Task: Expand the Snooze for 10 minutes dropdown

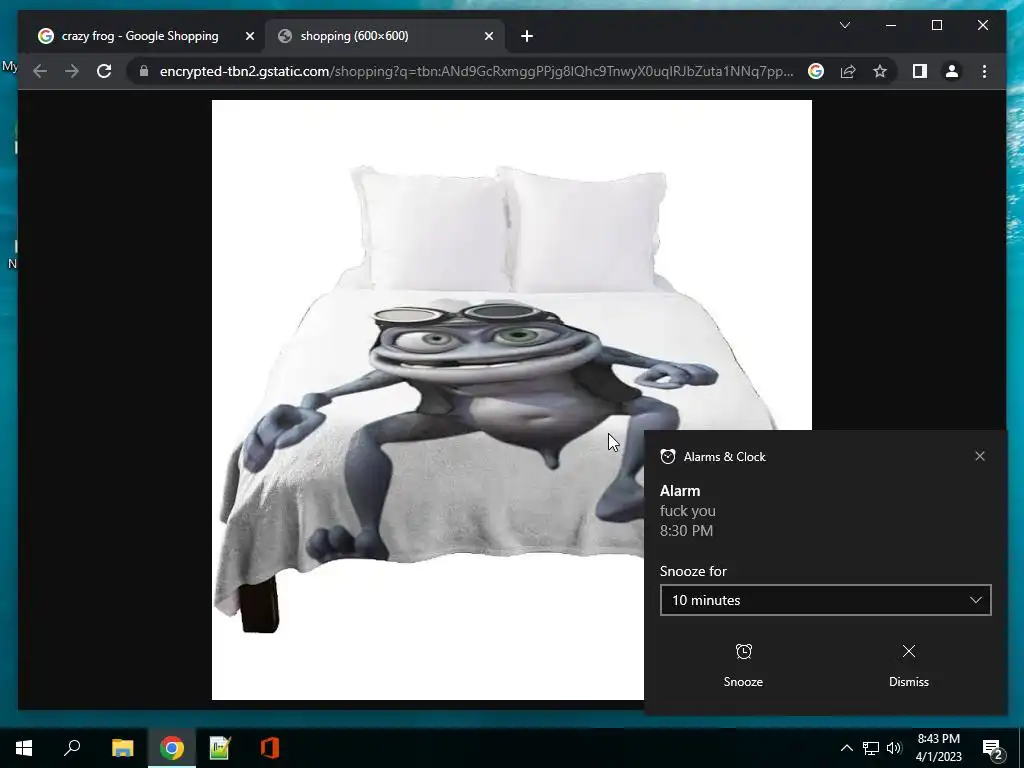Action: coord(825,600)
